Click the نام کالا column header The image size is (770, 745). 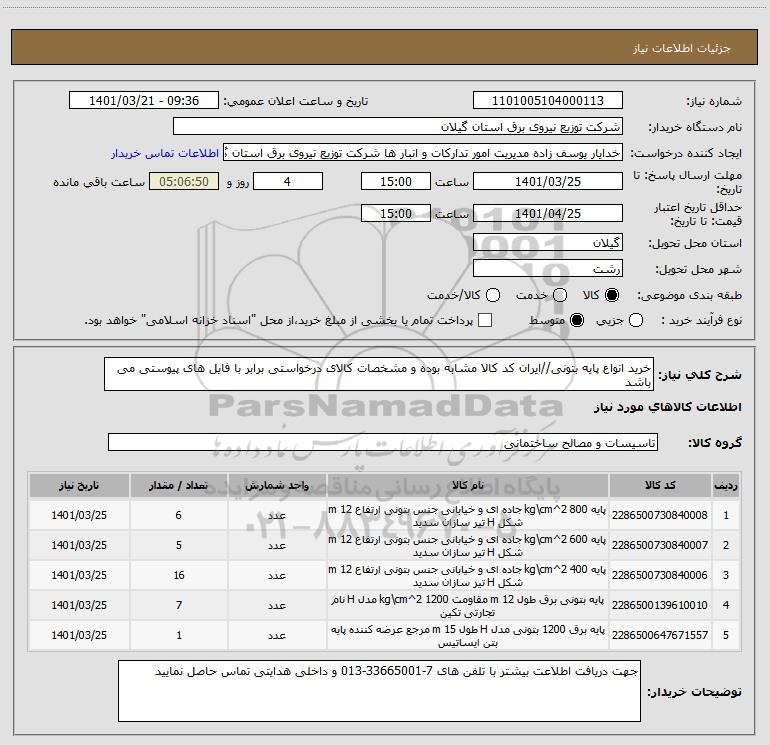[468, 485]
